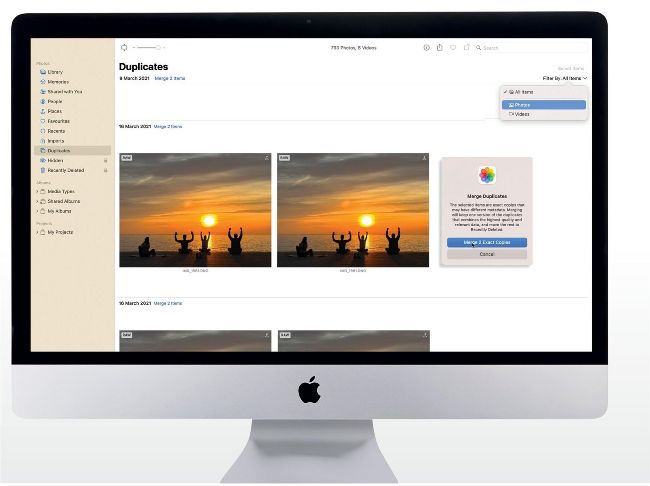650x486 pixels.
Task: Click the thumbnail zoom slider in toolbar
Action: (x=147, y=47)
